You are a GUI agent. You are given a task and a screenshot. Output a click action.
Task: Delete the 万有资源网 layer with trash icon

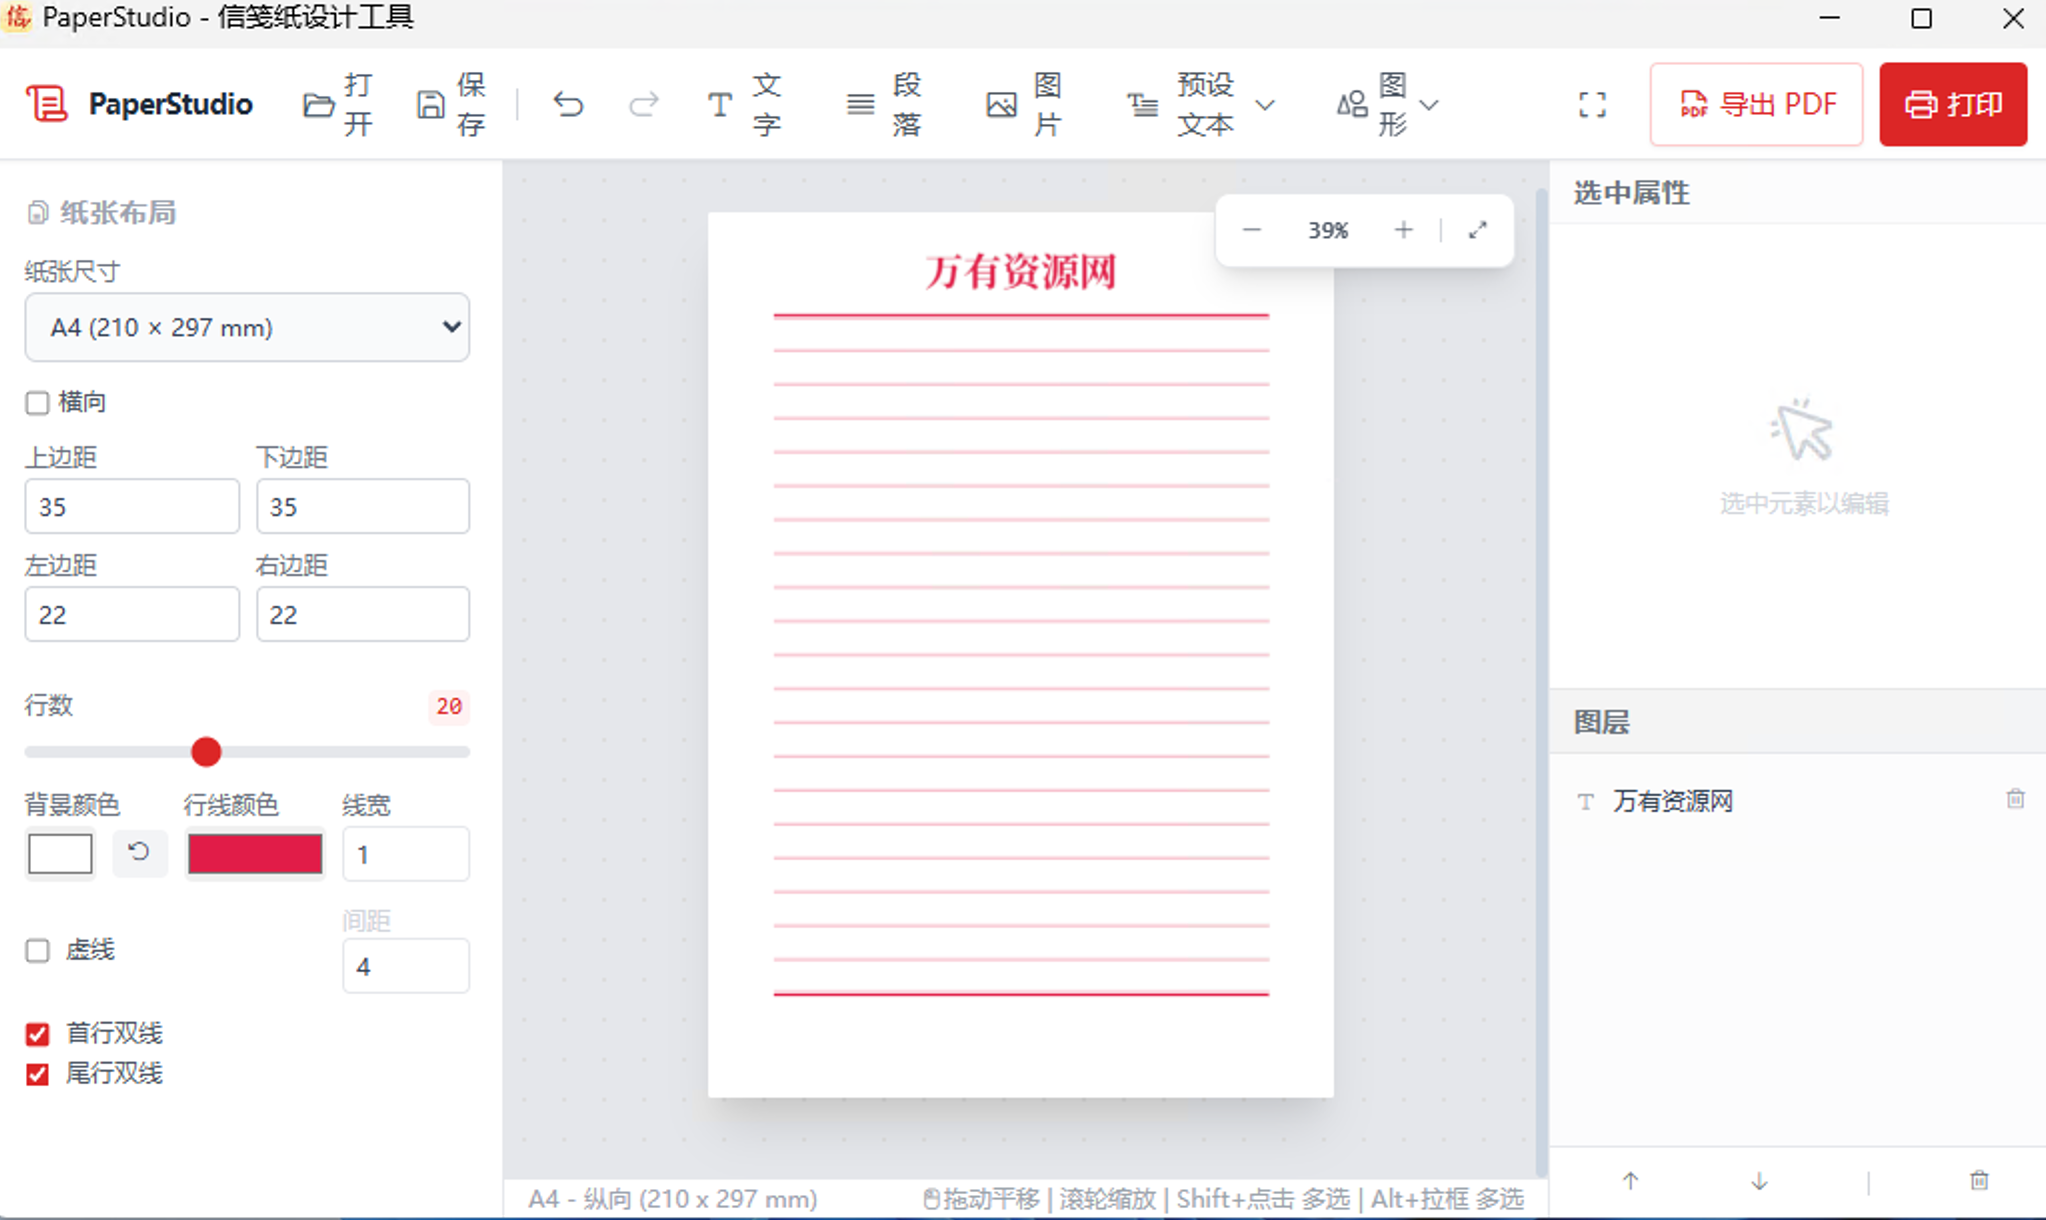coord(2015,799)
